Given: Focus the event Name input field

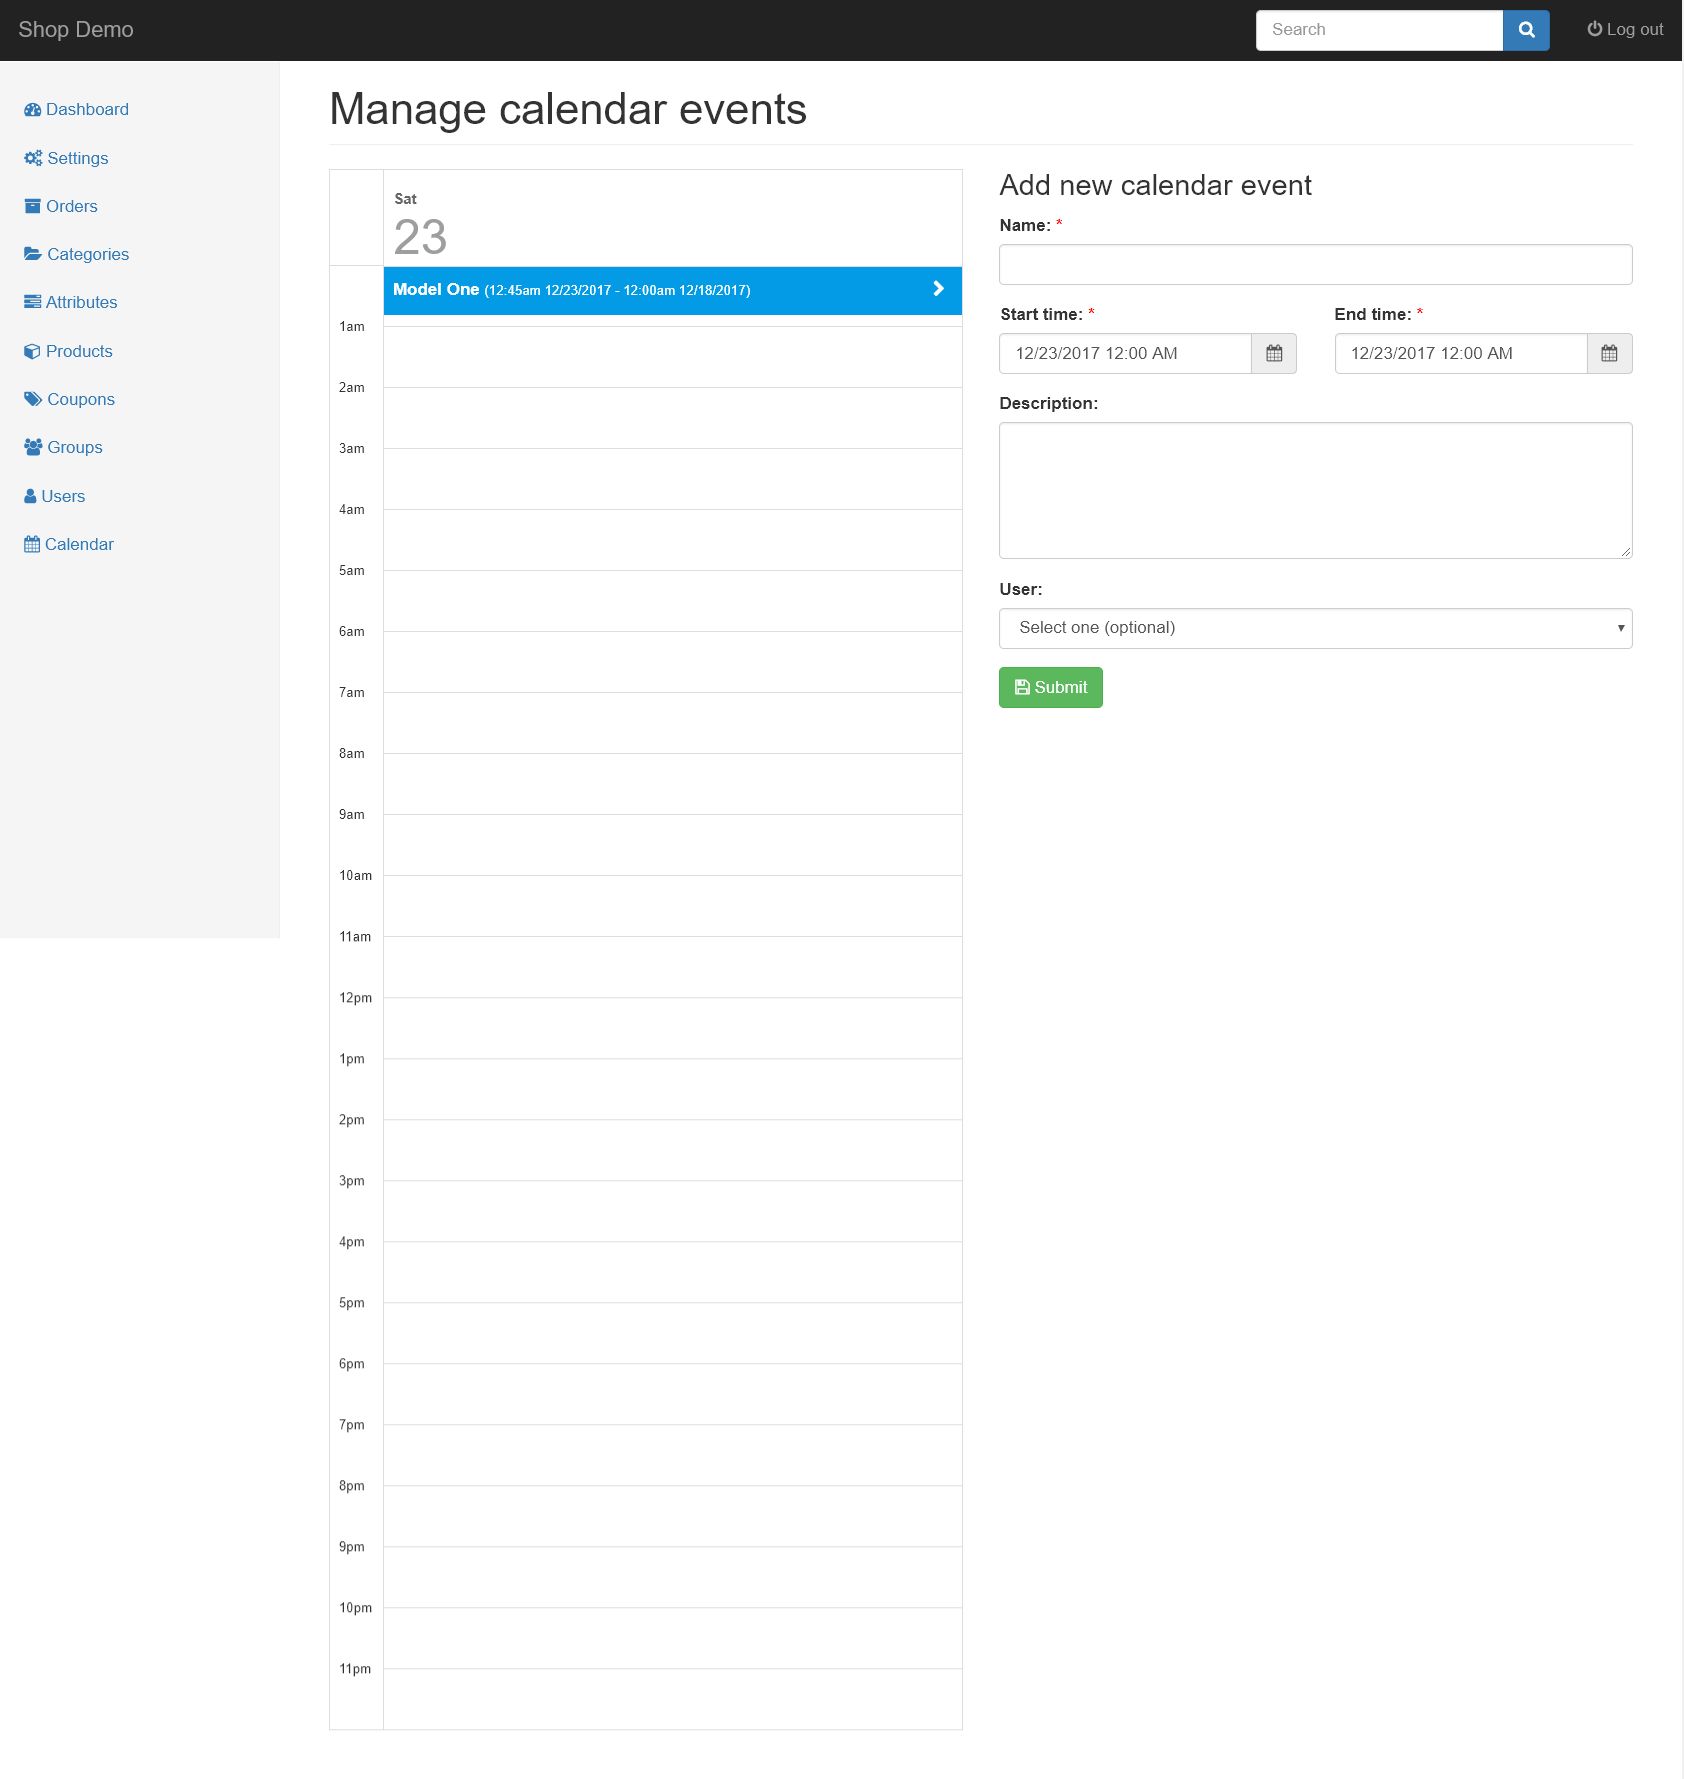Looking at the screenshot, I should click(x=1316, y=264).
